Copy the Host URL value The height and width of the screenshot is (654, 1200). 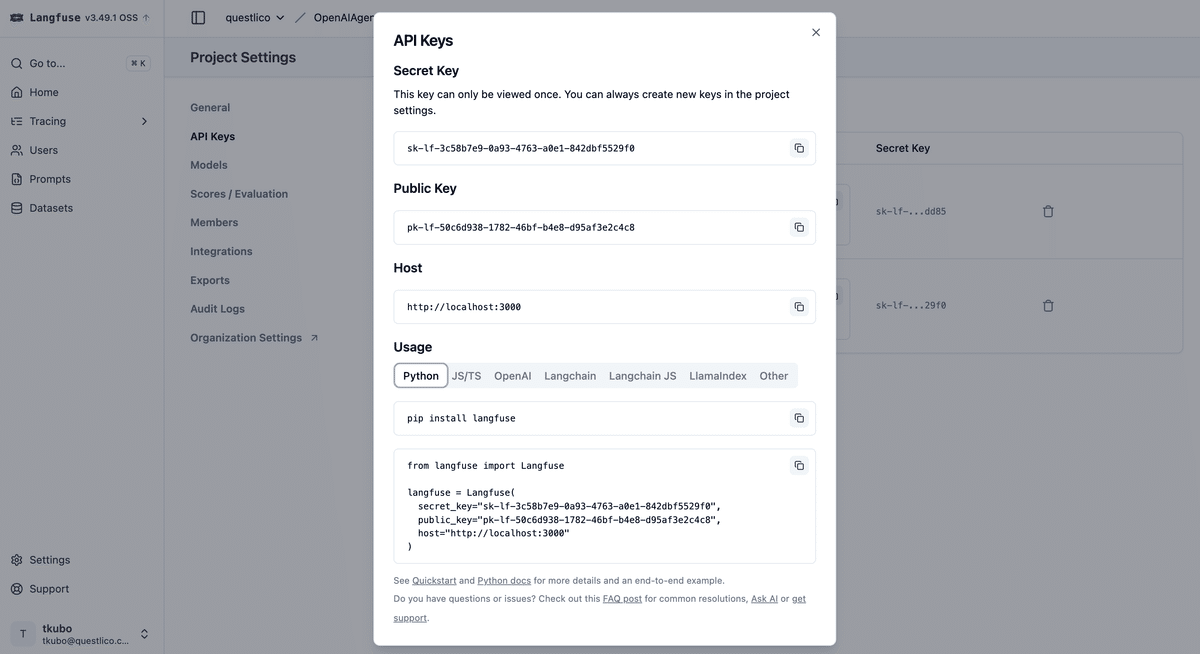point(798,306)
